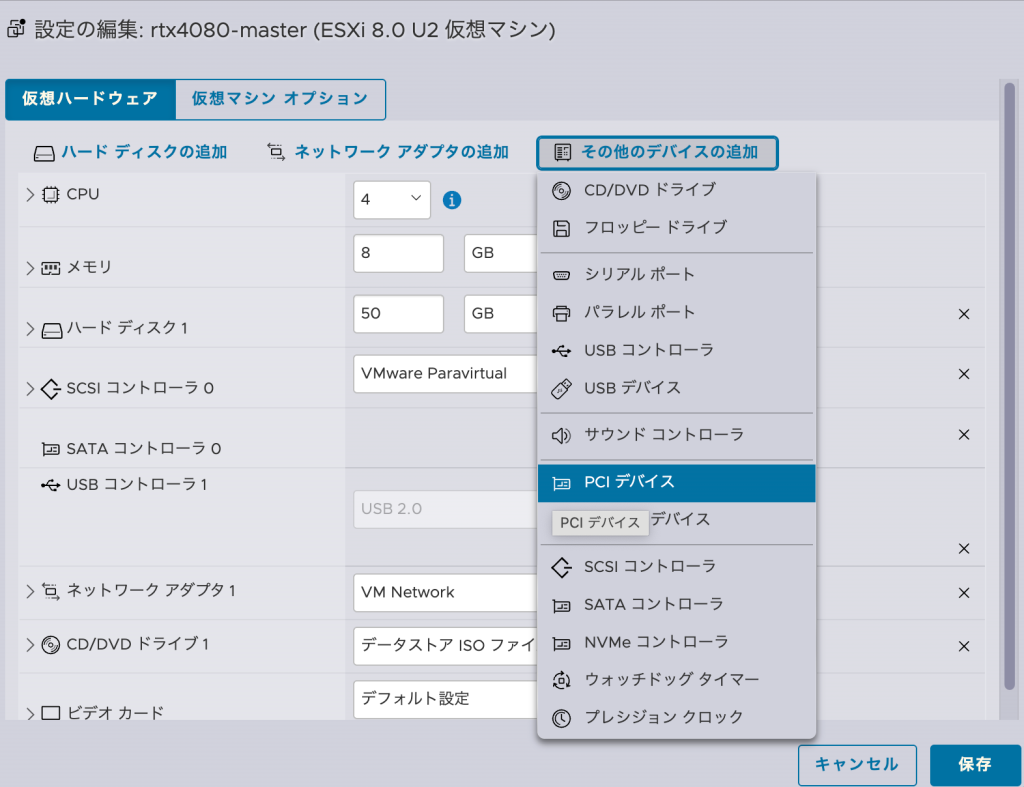Click the 保存 button
The height and width of the screenshot is (787, 1024).
[974, 765]
